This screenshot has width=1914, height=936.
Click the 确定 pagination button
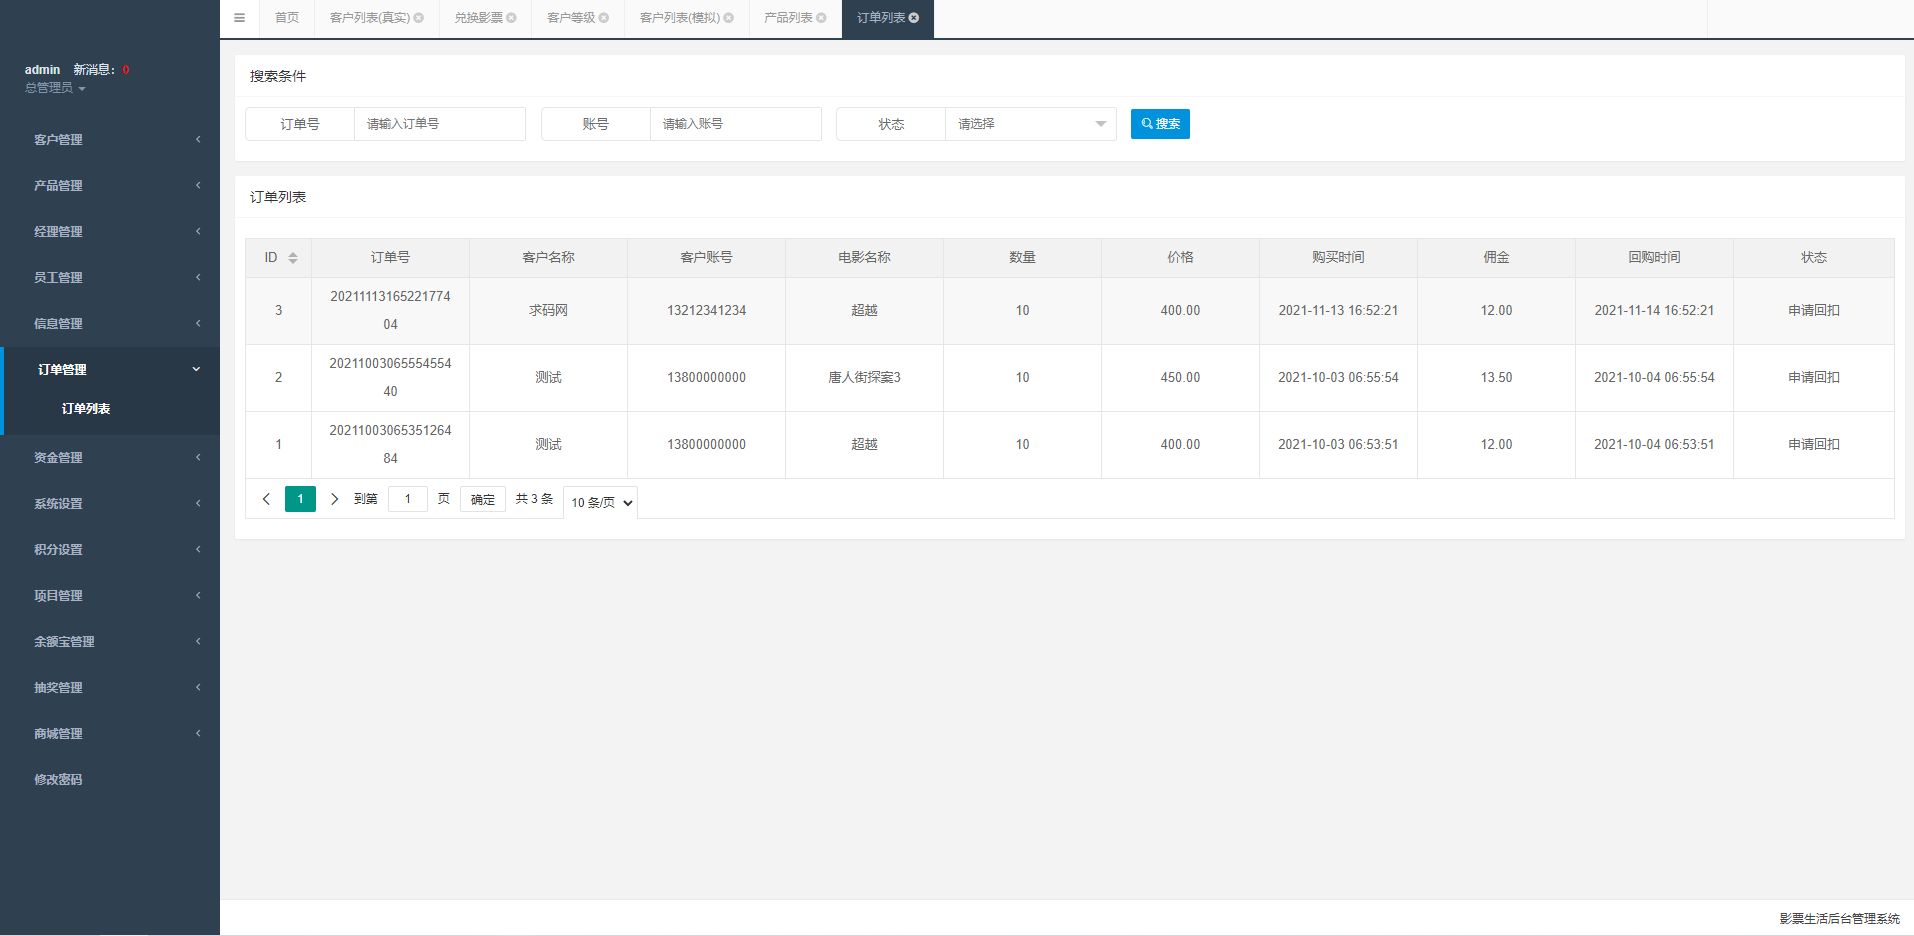[483, 499]
